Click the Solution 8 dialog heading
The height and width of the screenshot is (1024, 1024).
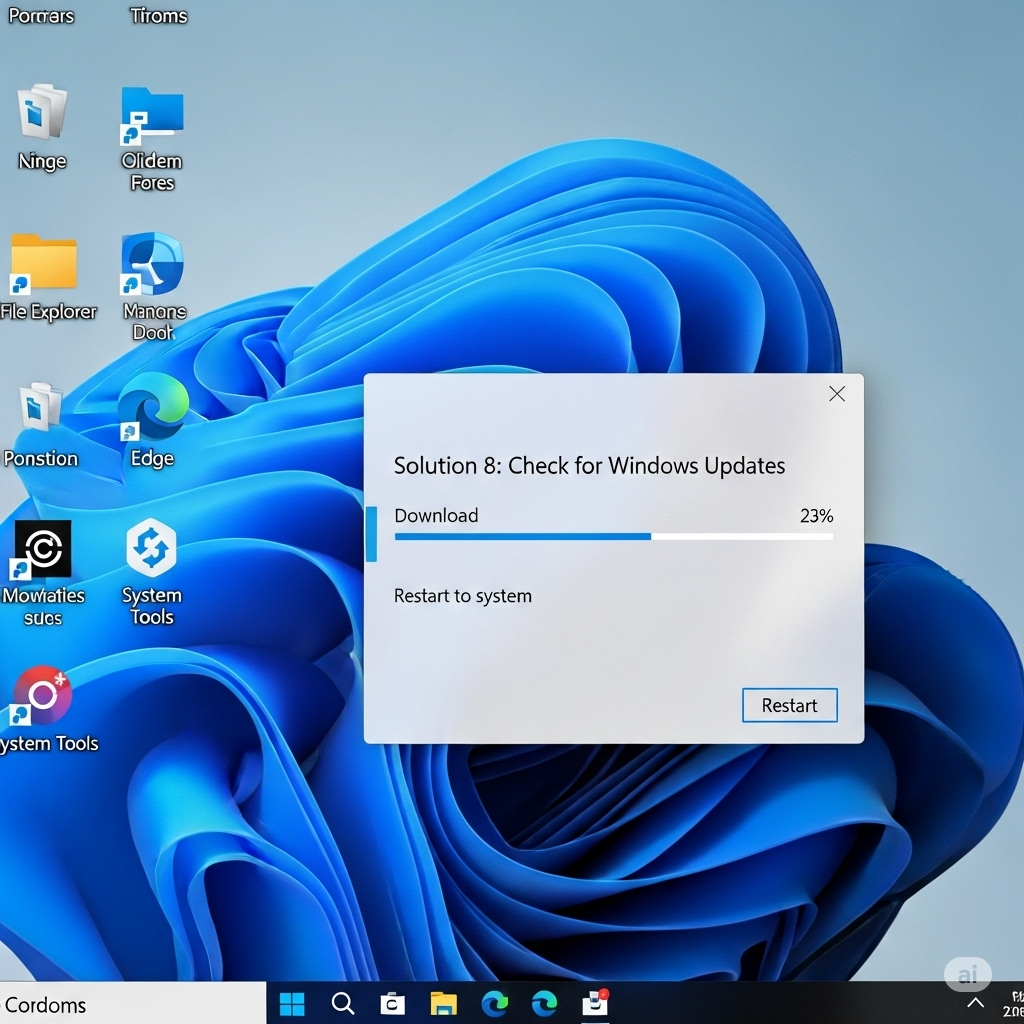pyautogui.click(x=589, y=466)
